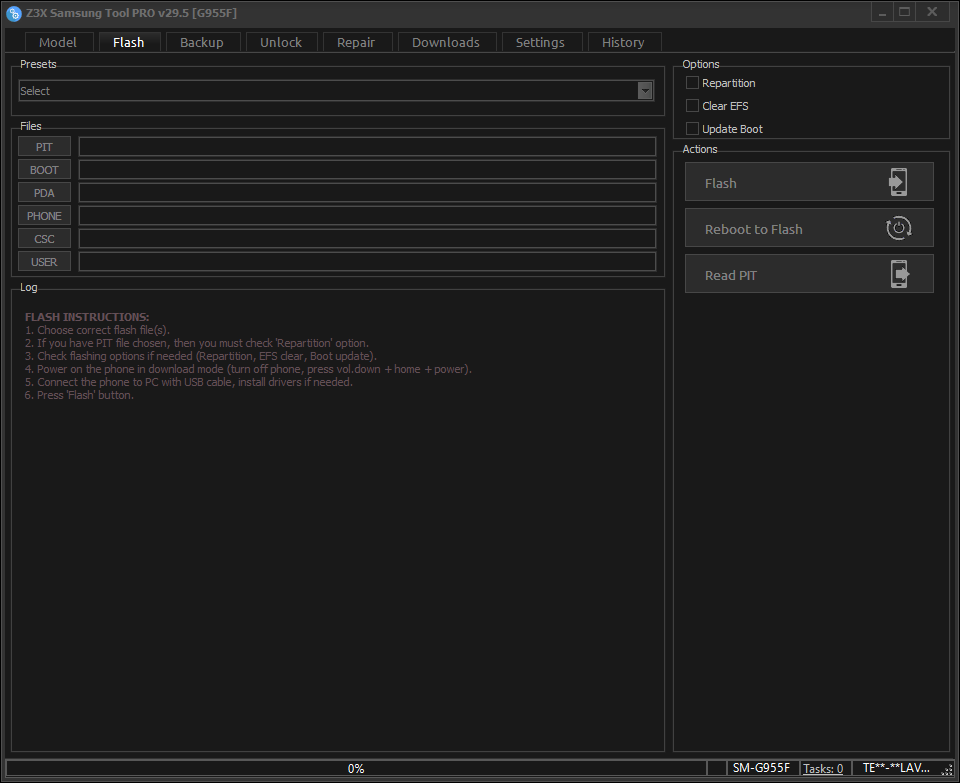960x783 pixels.
Task: Click the CSC file path field
Action: click(367, 239)
